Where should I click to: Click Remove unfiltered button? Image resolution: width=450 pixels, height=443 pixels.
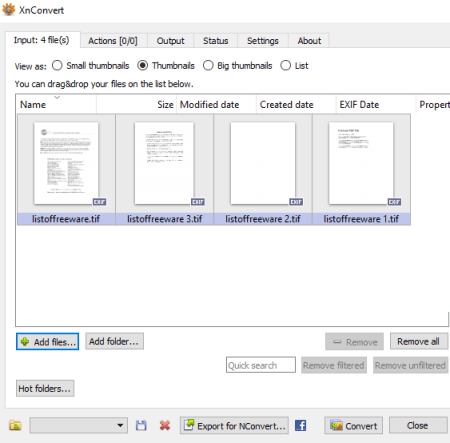pos(410,365)
